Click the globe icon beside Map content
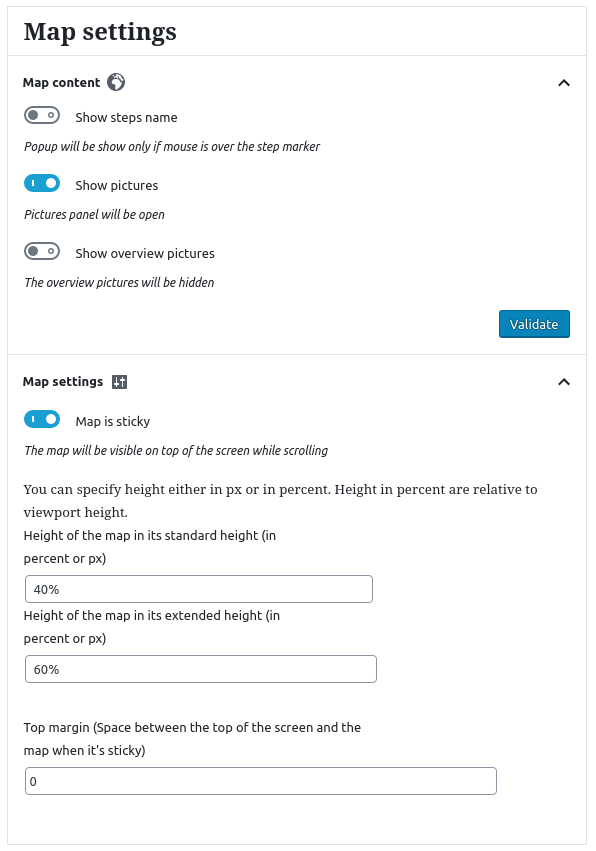 coord(115,82)
